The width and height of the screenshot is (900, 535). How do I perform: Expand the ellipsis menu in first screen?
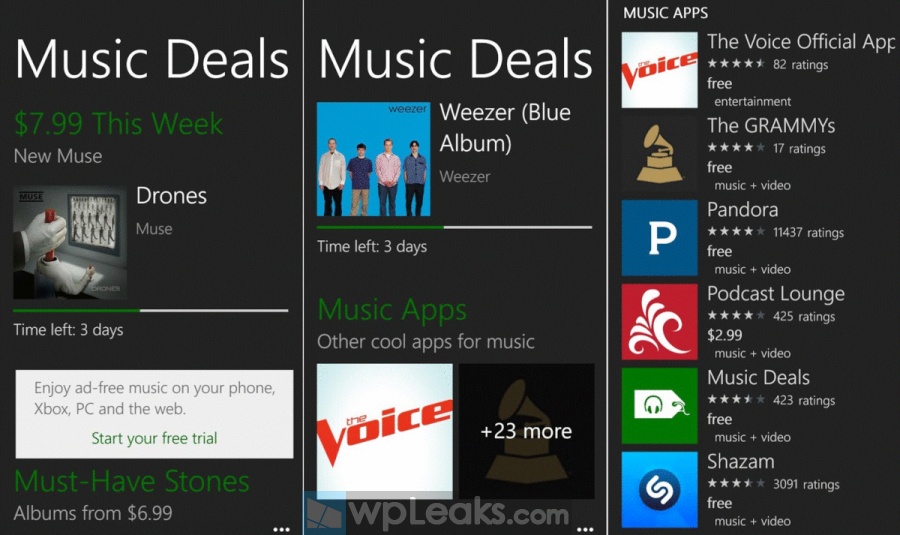281,529
